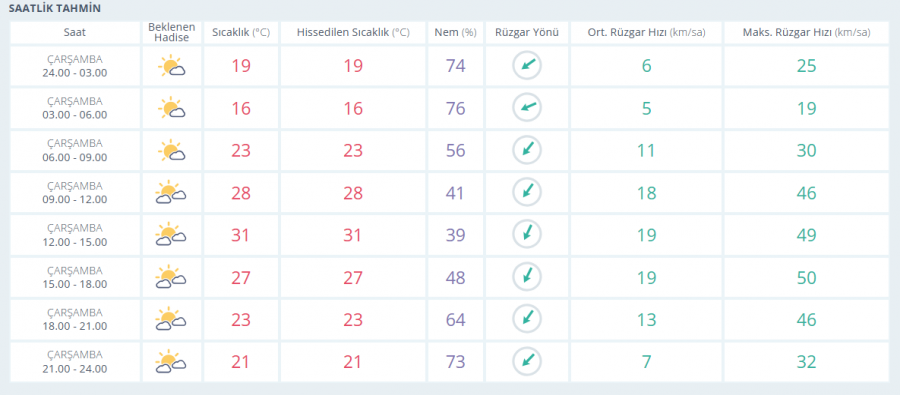
Task: Click humidity value 73
Action: pos(455,362)
